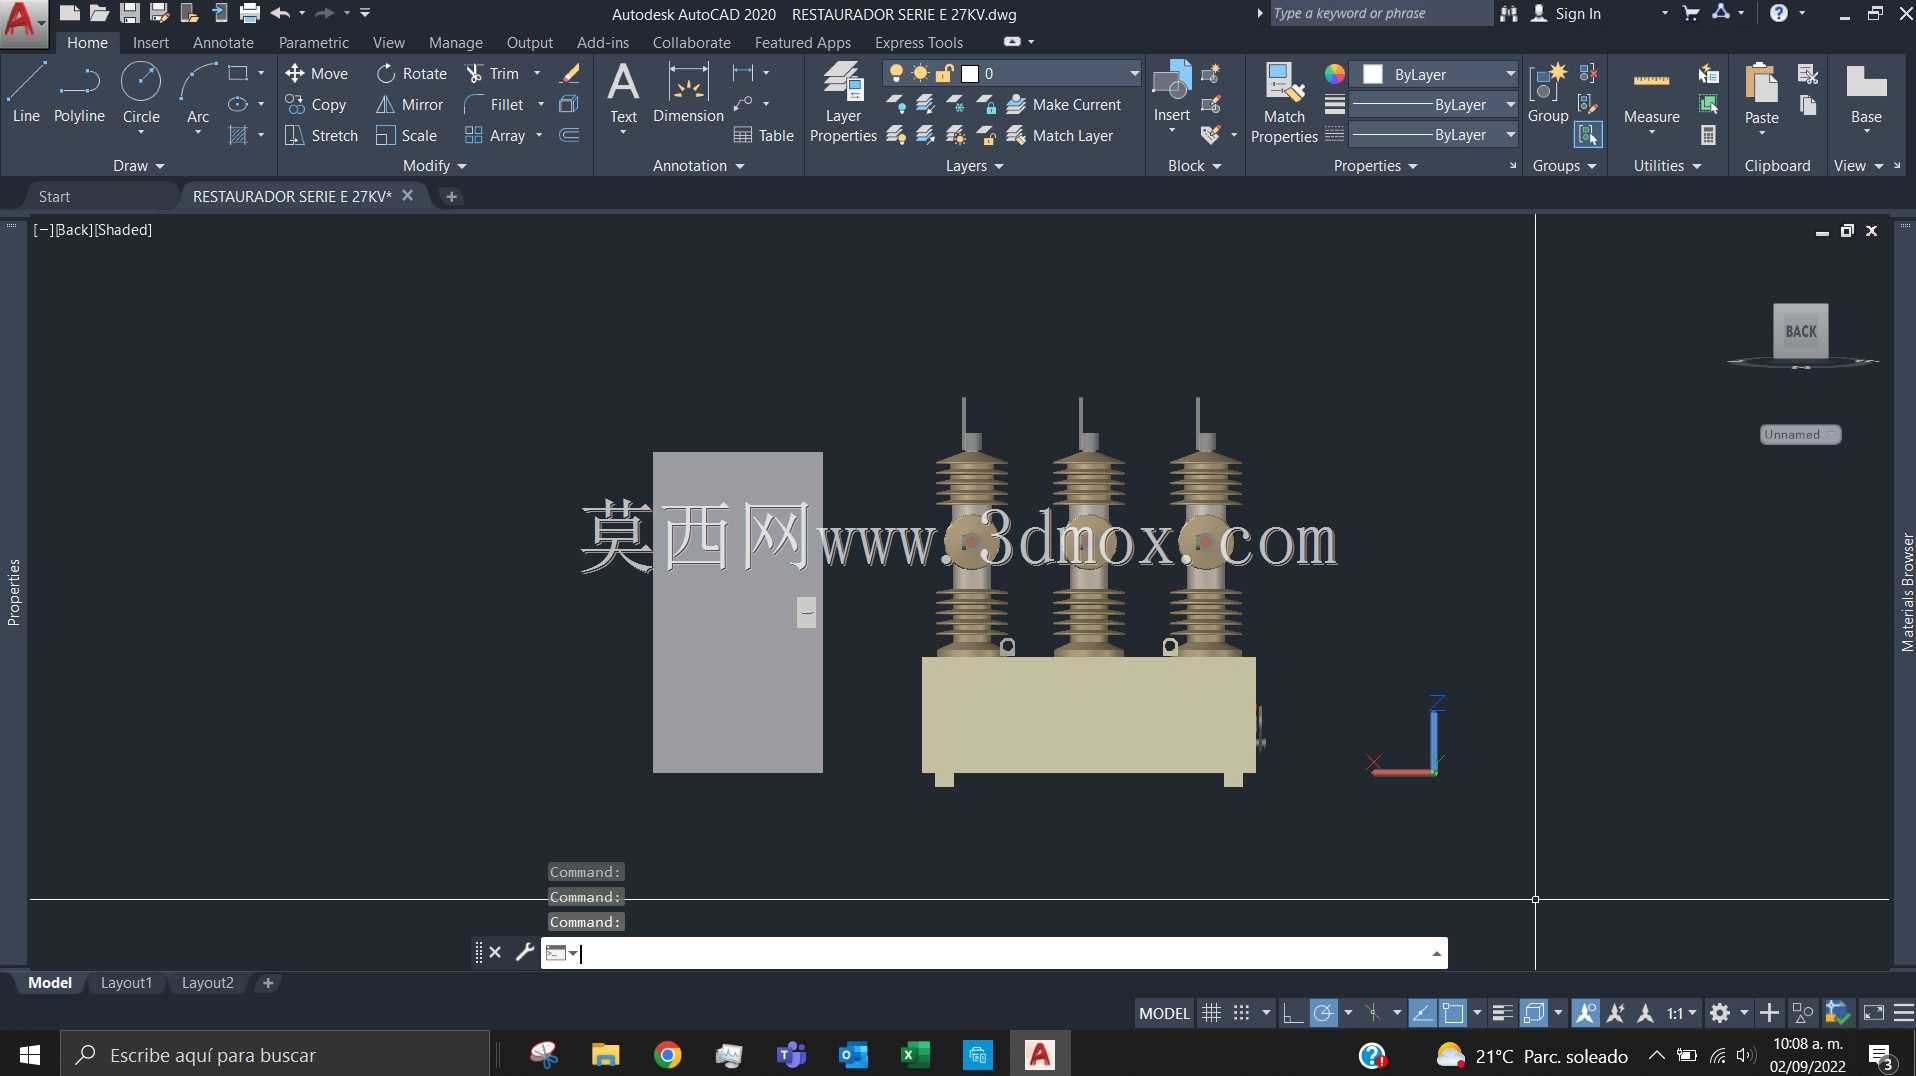The image size is (1916, 1076).
Task: Activate the Copy command
Action: click(x=316, y=104)
